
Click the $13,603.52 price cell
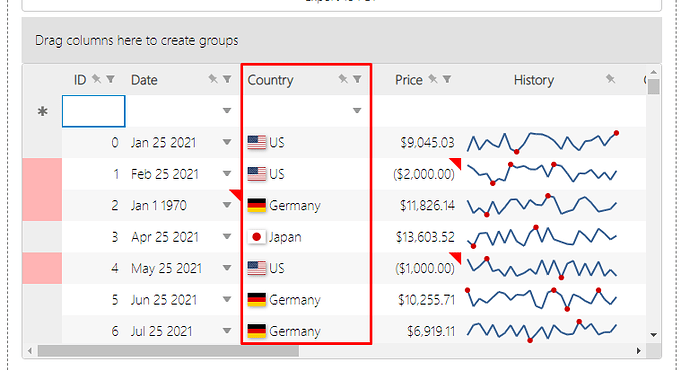(416, 237)
